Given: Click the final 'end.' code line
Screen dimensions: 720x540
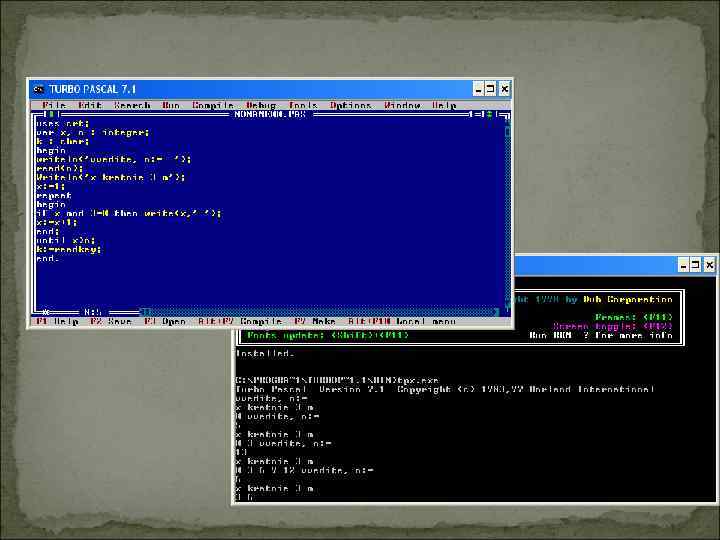Looking at the screenshot, I should point(48,259).
